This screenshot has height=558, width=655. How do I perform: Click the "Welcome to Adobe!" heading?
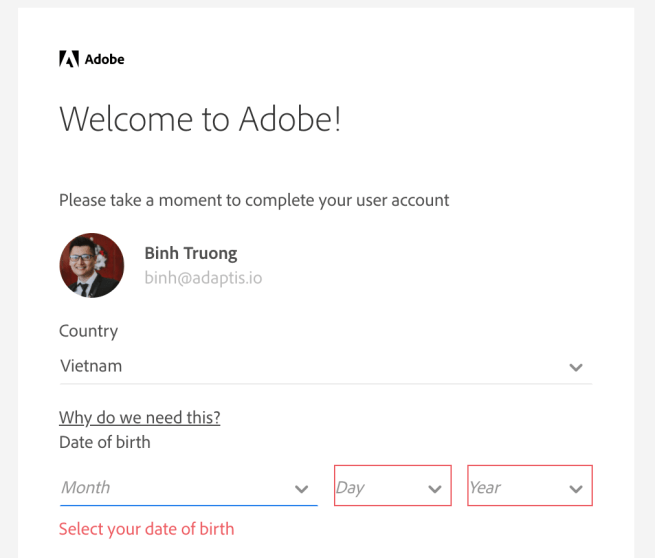point(200,119)
